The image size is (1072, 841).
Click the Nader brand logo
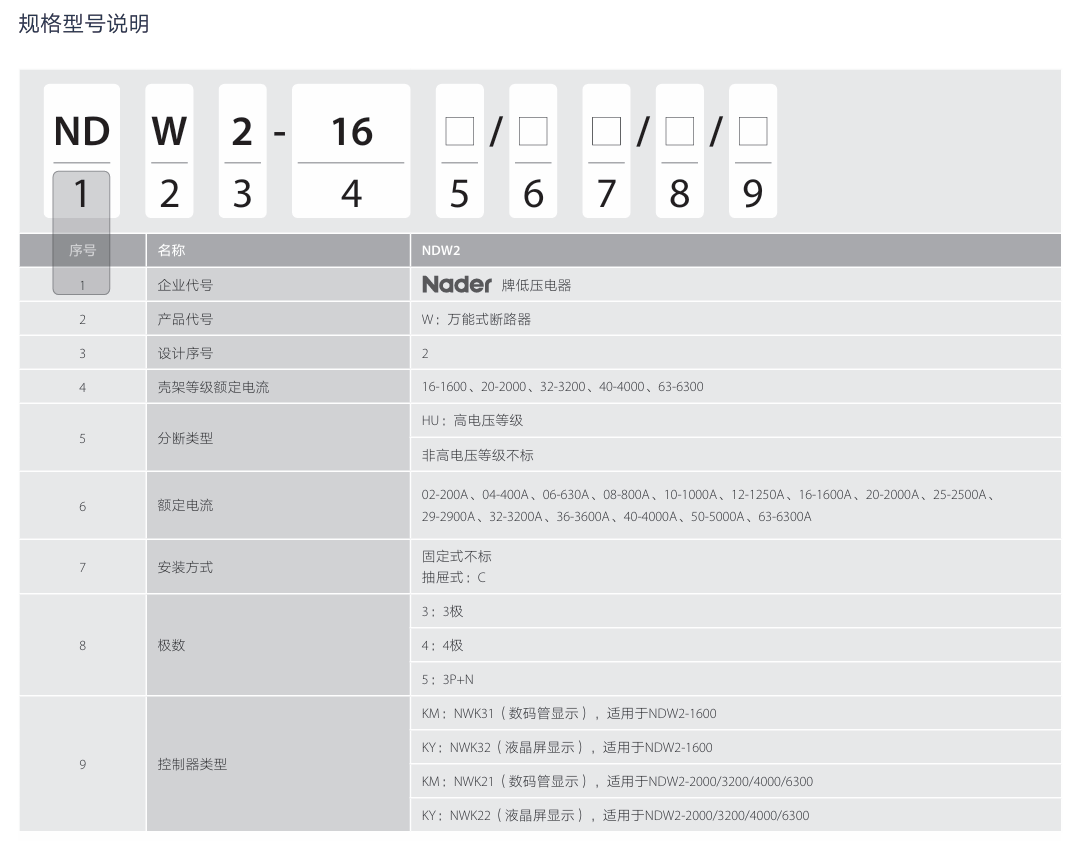click(x=457, y=284)
